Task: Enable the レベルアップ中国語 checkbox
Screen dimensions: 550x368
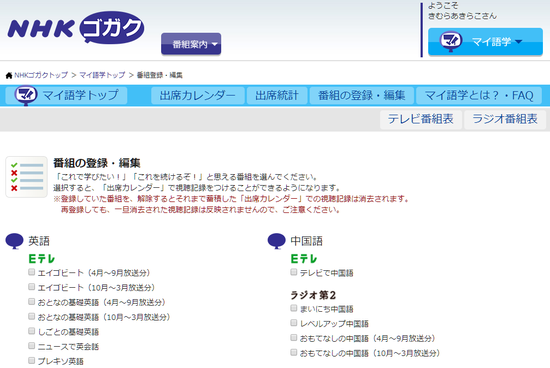Action: (x=294, y=323)
